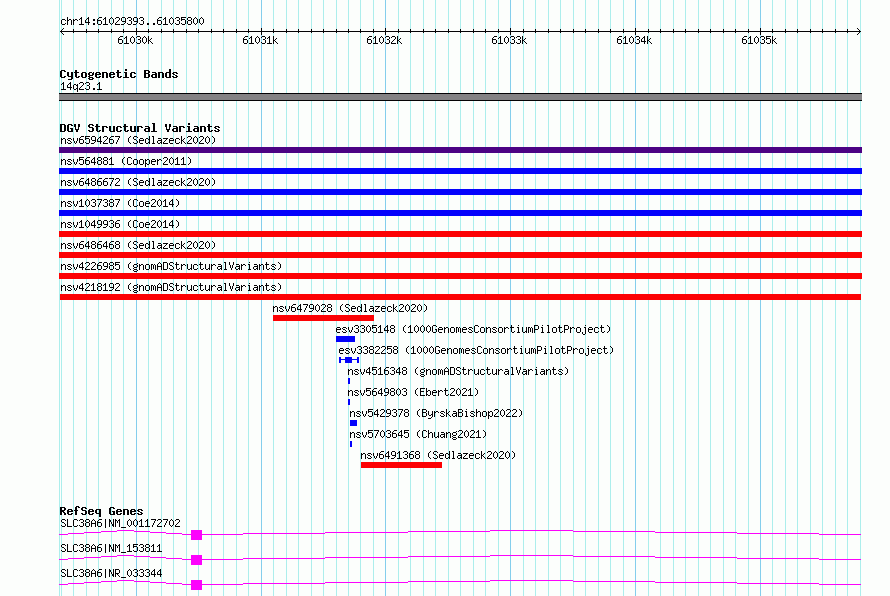Select the magenta exon of SLC38A6|NM_001172702
This screenshot has width=890, height=596.
coord(196,535)
